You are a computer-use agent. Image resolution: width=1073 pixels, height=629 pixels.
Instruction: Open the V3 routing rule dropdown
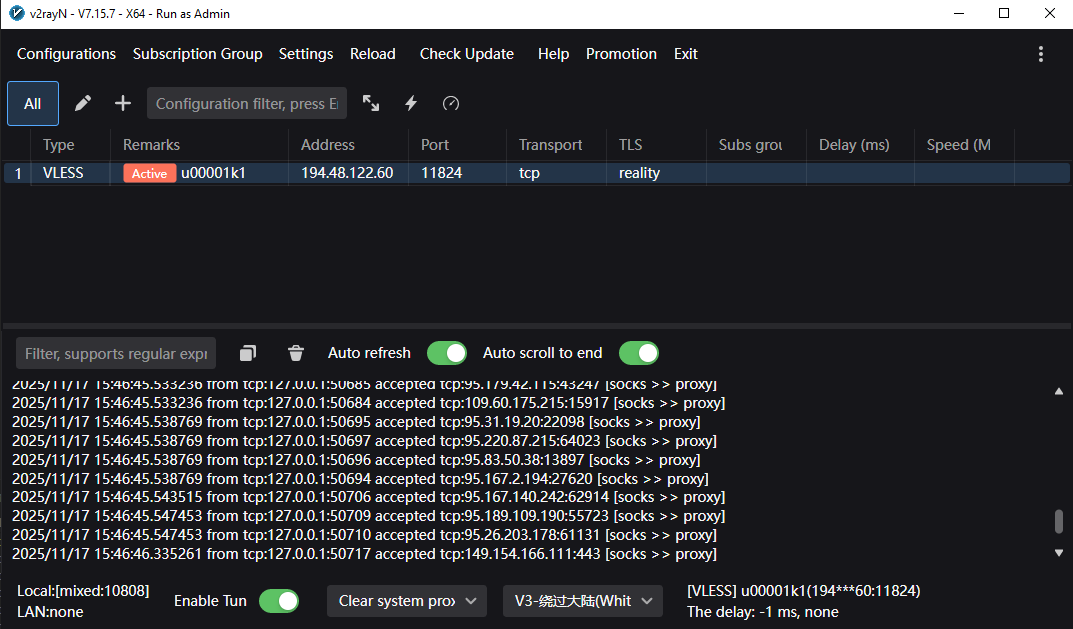click(x=582, y=601)
